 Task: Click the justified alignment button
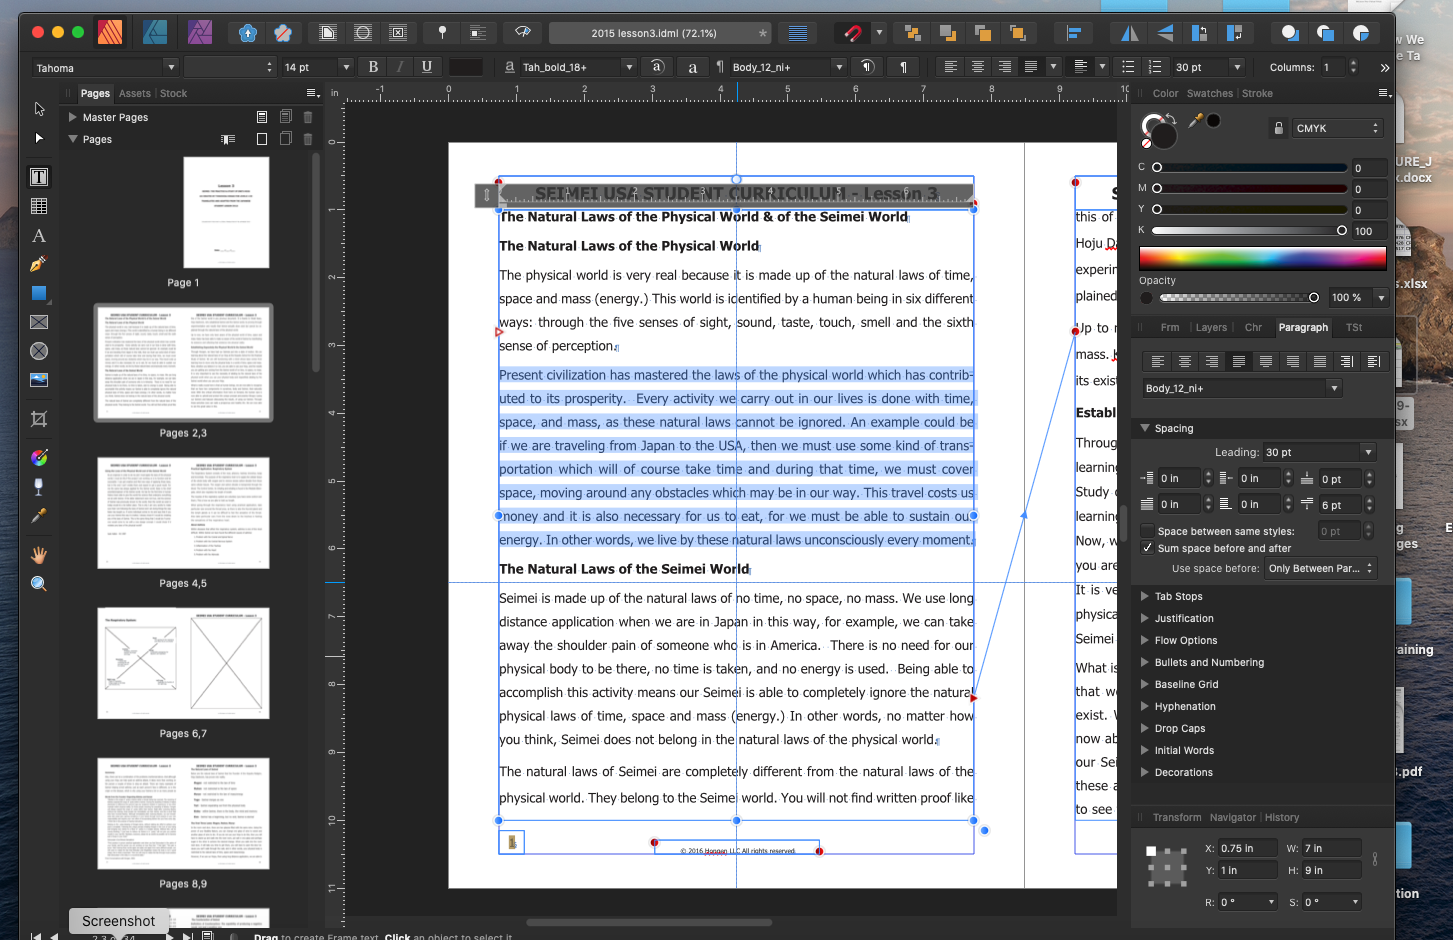tap(1031, 66)
